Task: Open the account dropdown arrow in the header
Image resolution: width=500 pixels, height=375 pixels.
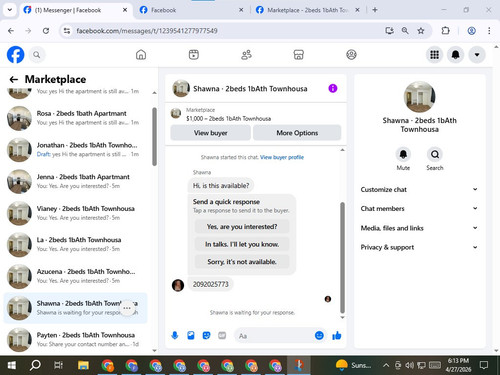Action: click(x=477, y=55)
